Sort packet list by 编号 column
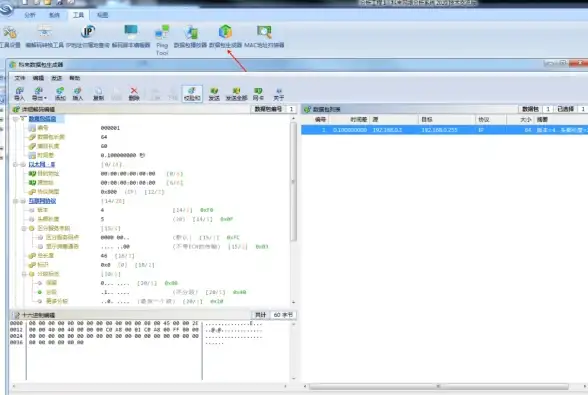 [x=320, y=120]
